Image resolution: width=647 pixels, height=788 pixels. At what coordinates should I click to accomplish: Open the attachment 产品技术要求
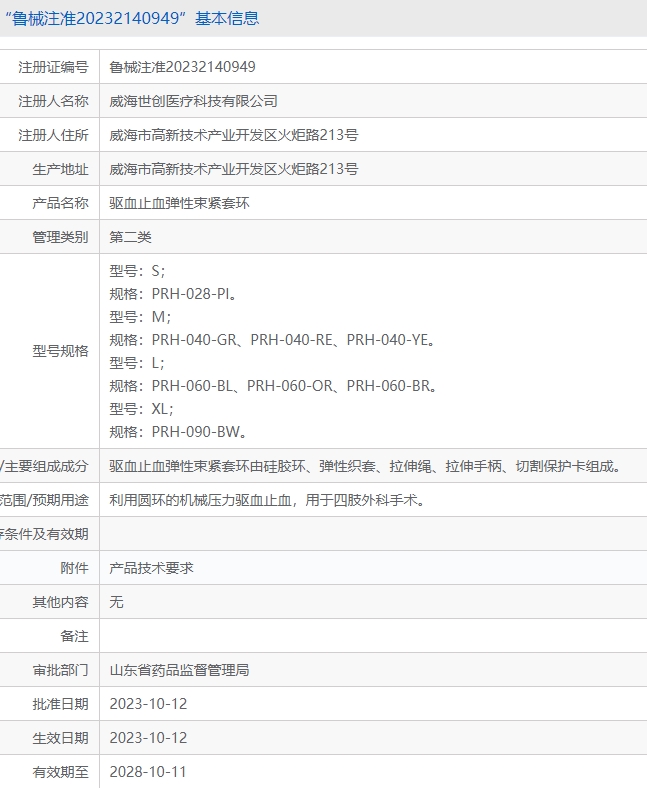click(x=151, y=568)
